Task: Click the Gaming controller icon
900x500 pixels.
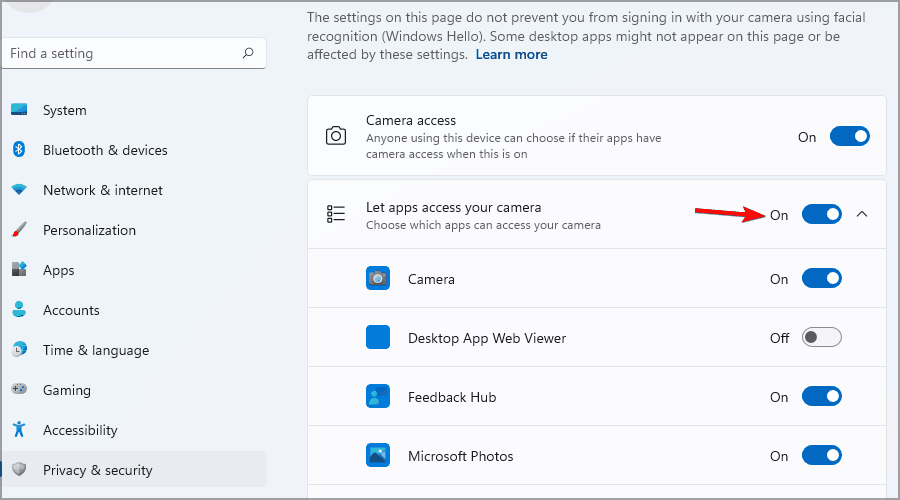Action: click(19, 390)
